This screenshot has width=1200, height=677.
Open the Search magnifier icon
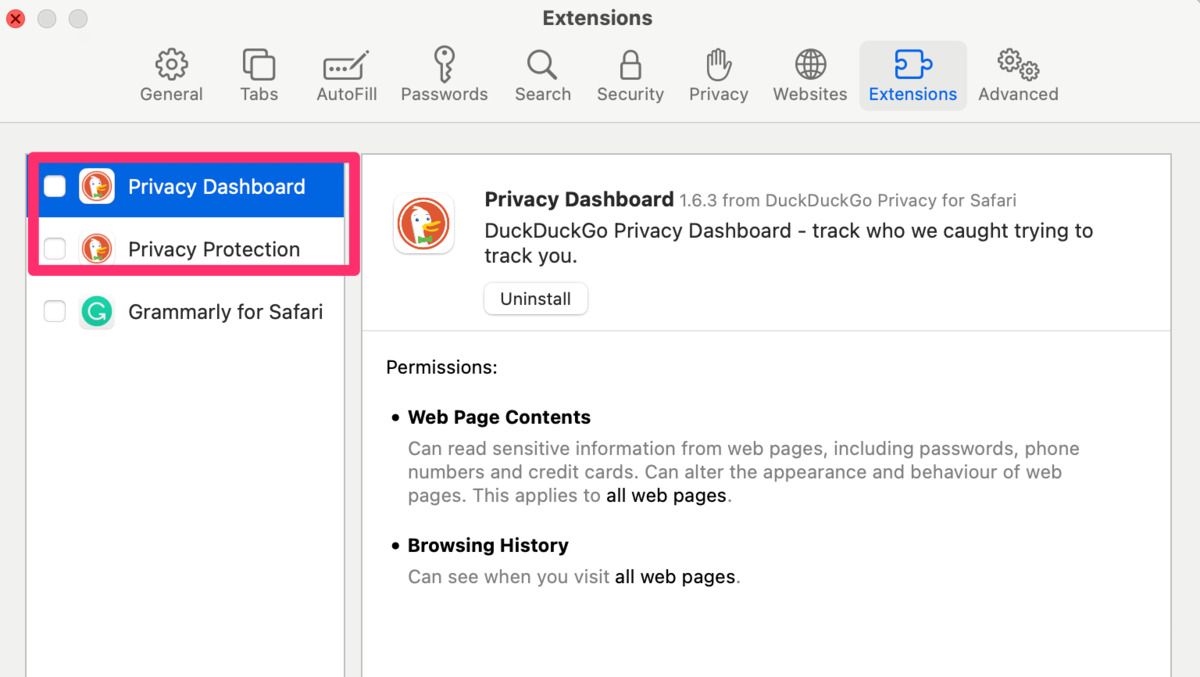click(542, 64)
